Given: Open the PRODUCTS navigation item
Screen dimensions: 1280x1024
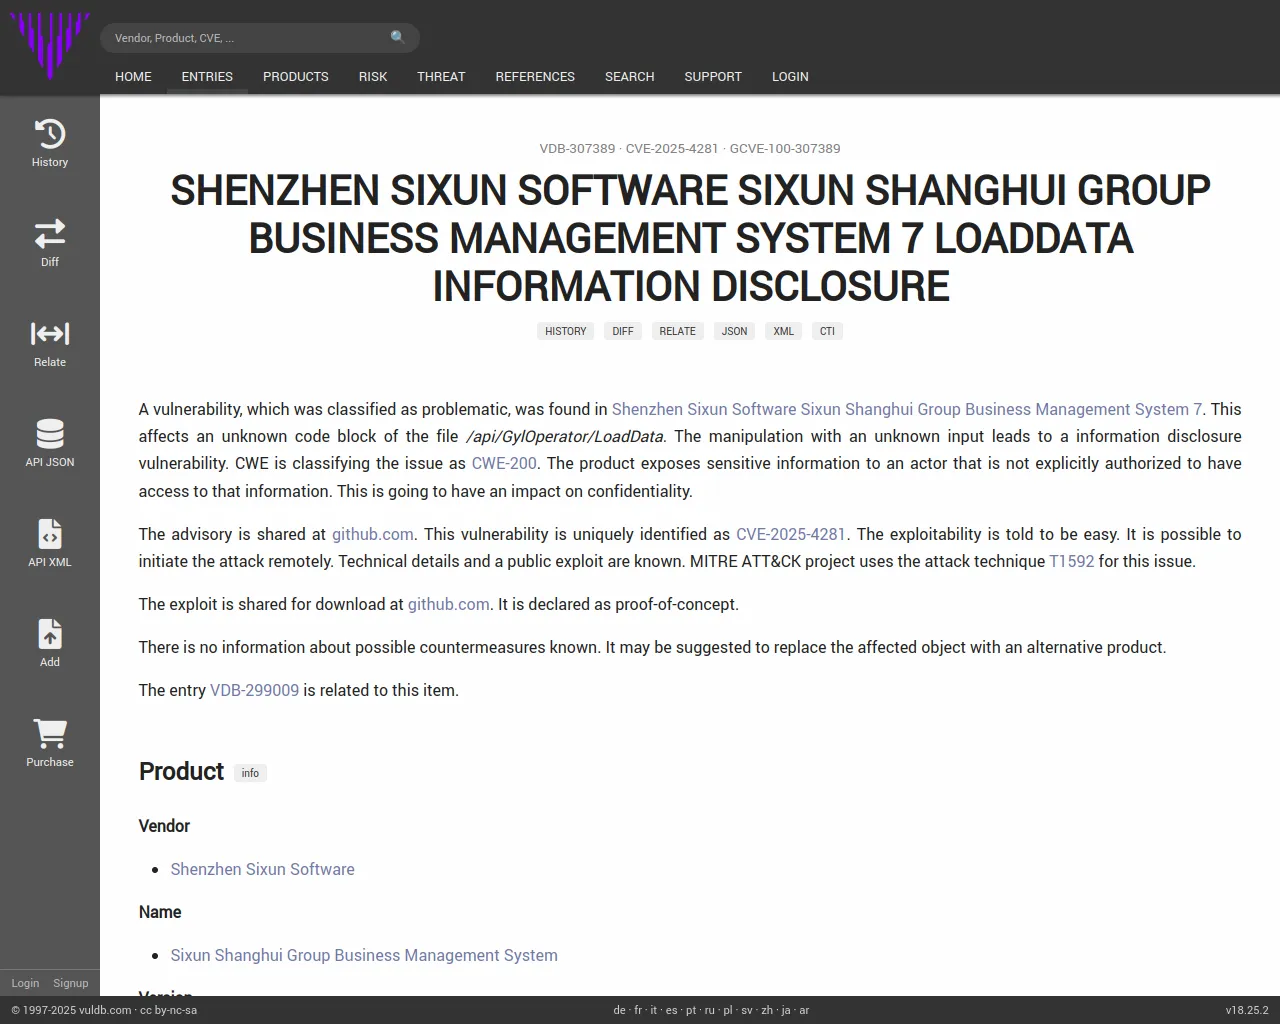Looking at the screenshot, I should pyautogui.click(x=296, y=77).
